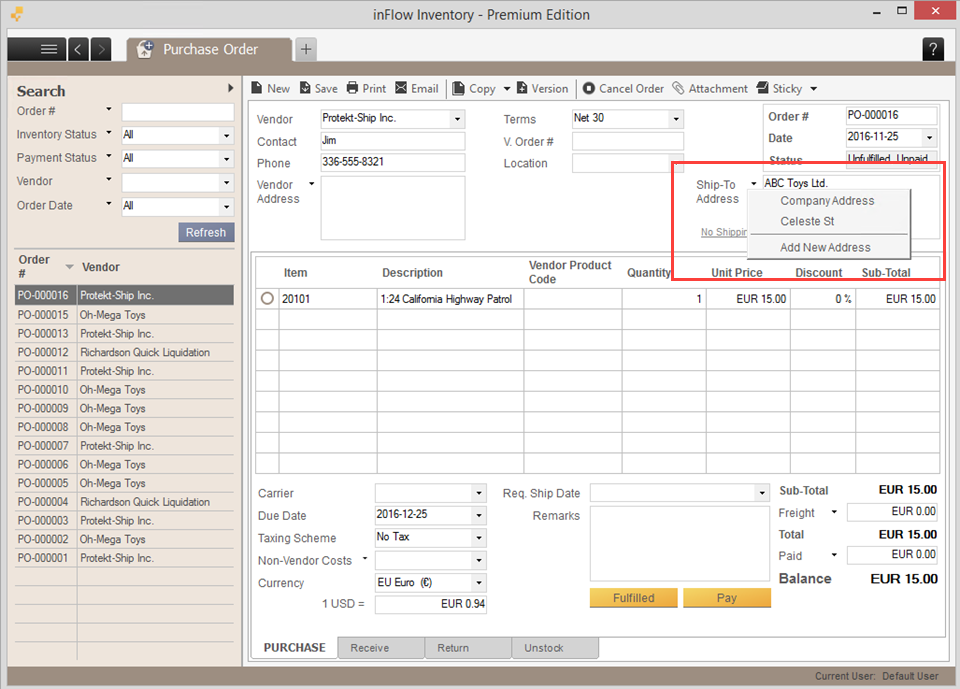This screenshot has height=689, width=960.
Task: Open the search Vendor filter dropdown
Action: [x=227, y=183]
